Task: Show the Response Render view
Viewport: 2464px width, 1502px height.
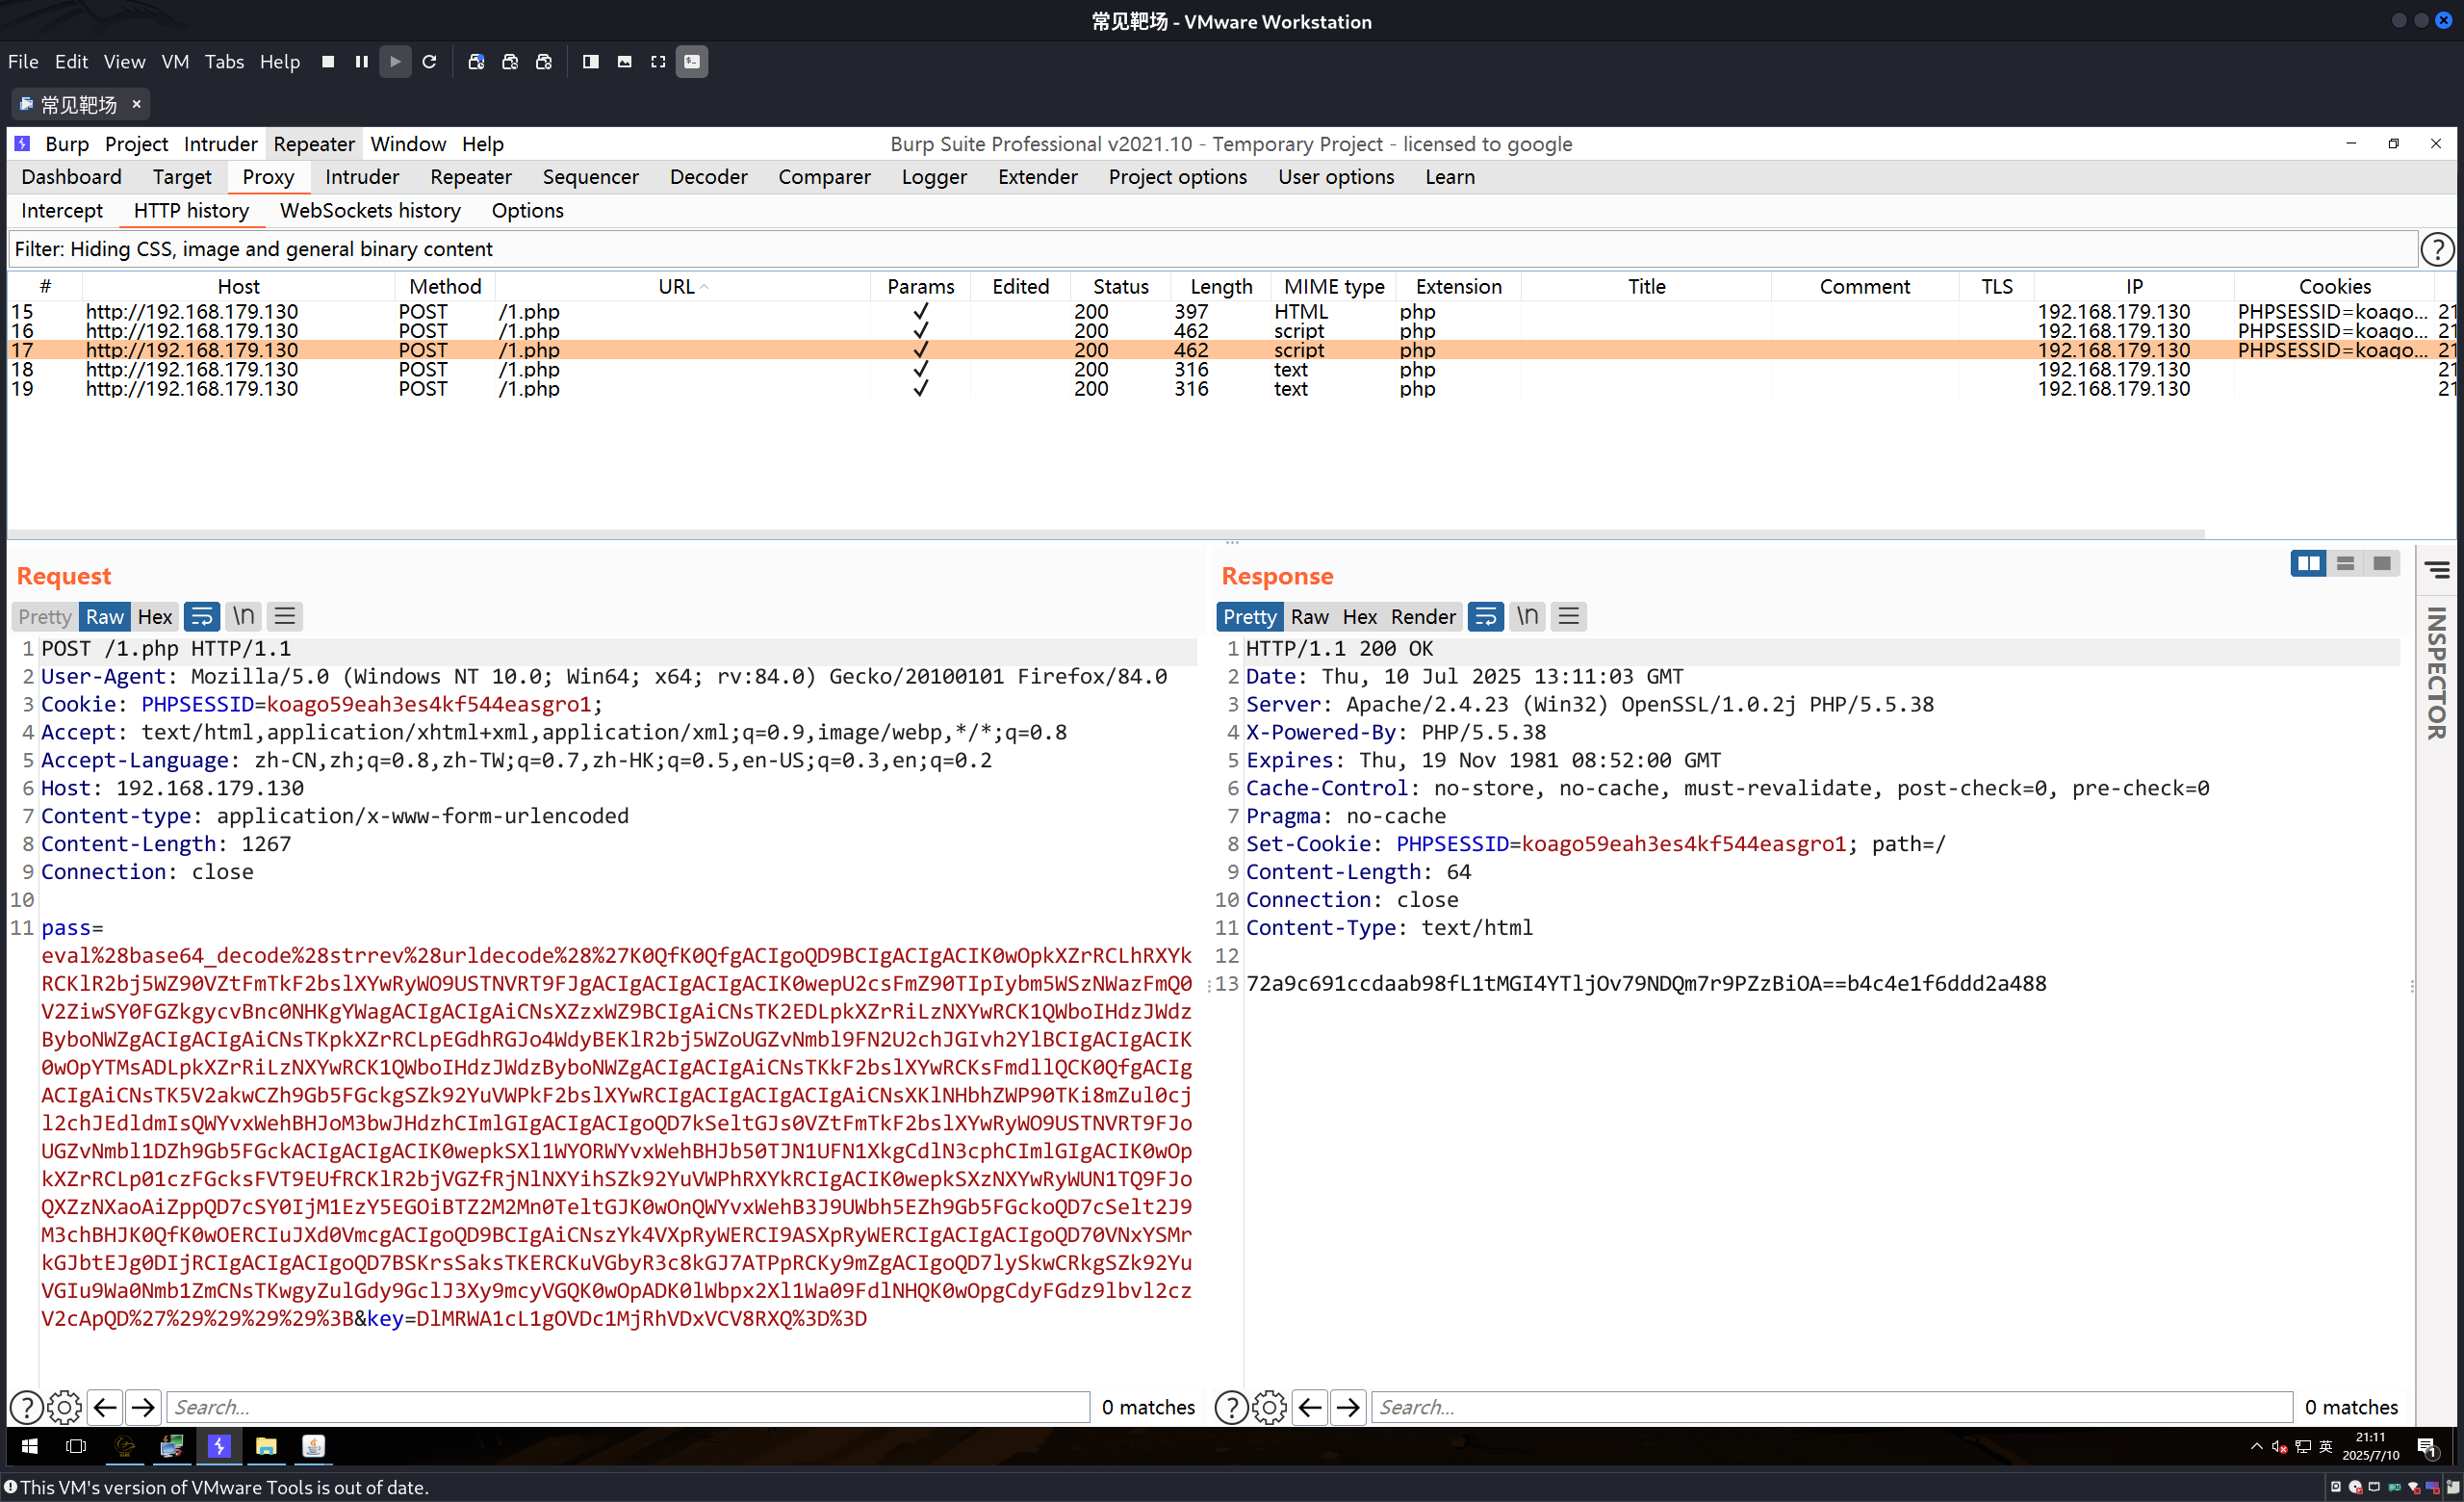Action: (1422, 617)
